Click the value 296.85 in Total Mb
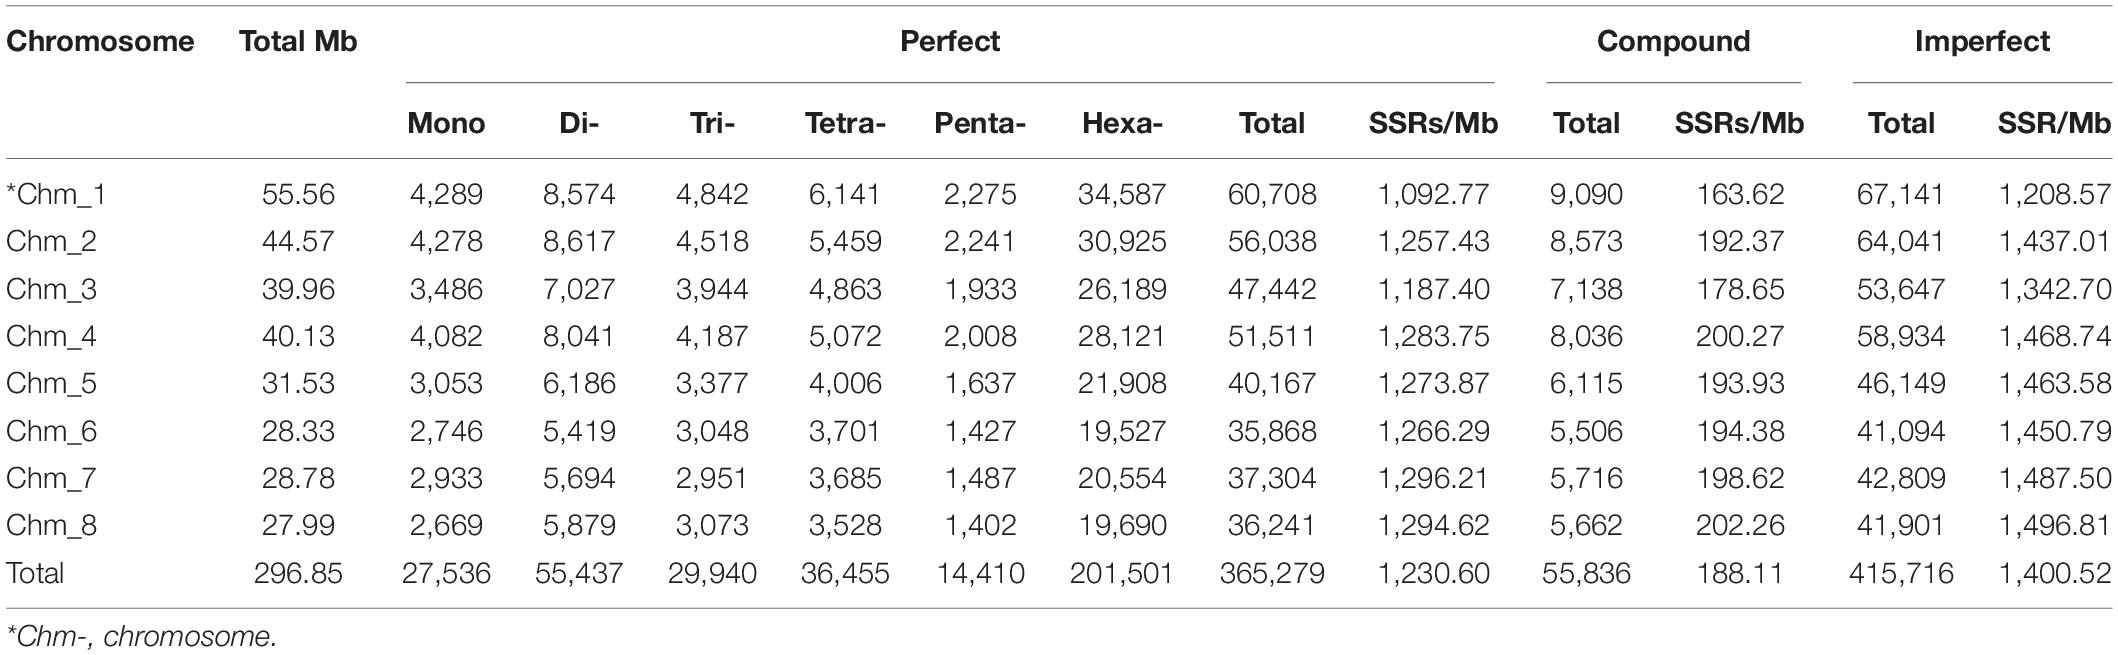This screenshot has height=655, width=2118. (x=298, y=574)
